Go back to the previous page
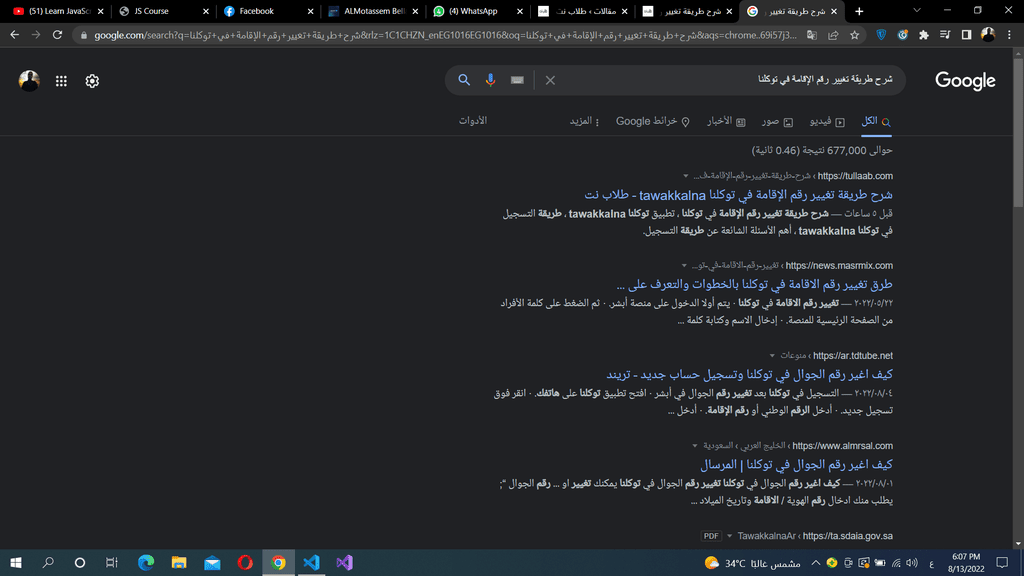The width and height of the screenshot is (1024, 576). coord(14,35)
